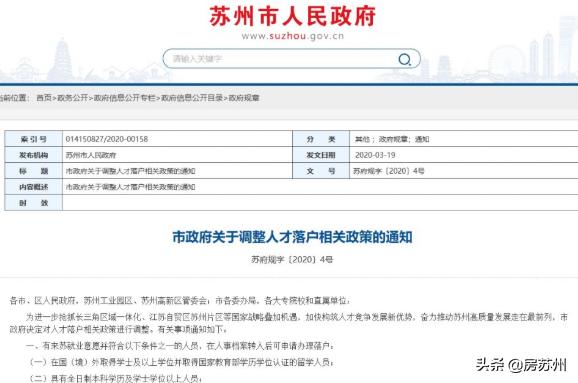This screenshot has width=578, height=383.
Task: Select the 其他；政府规章；通知 category value
Action: point(392,139)
